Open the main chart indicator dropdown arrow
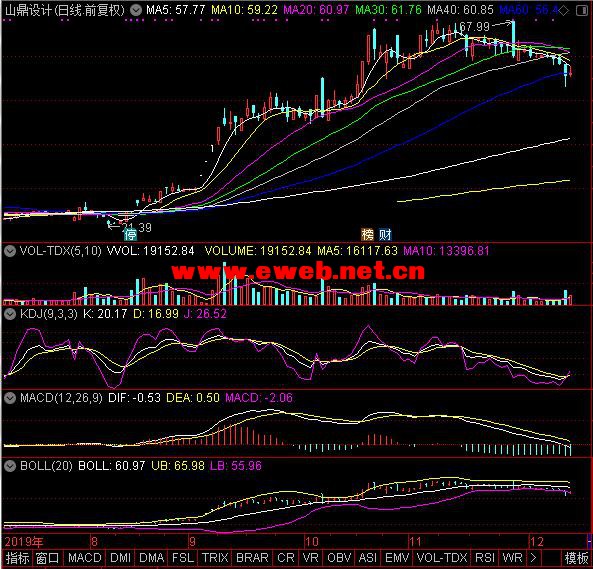The image size is (593, 569). point(136,10)
